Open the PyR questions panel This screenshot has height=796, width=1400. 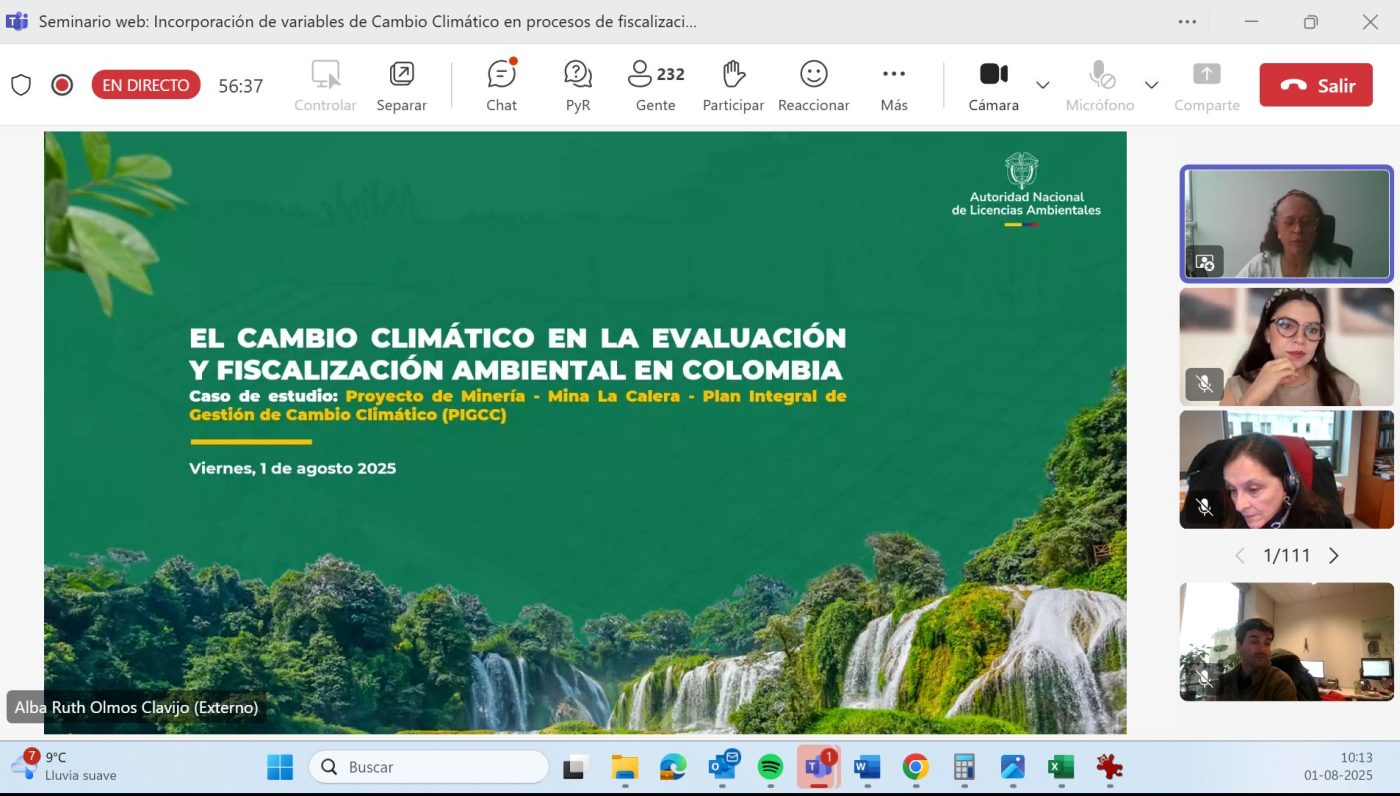pos(577,85)
